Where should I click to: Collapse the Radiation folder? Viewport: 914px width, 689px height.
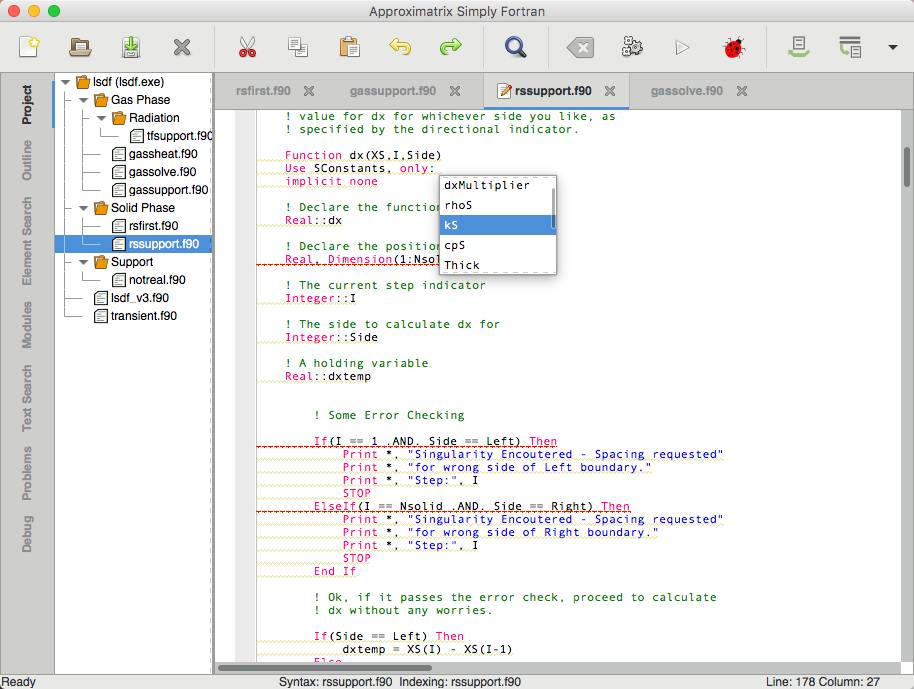coord(101,118)
